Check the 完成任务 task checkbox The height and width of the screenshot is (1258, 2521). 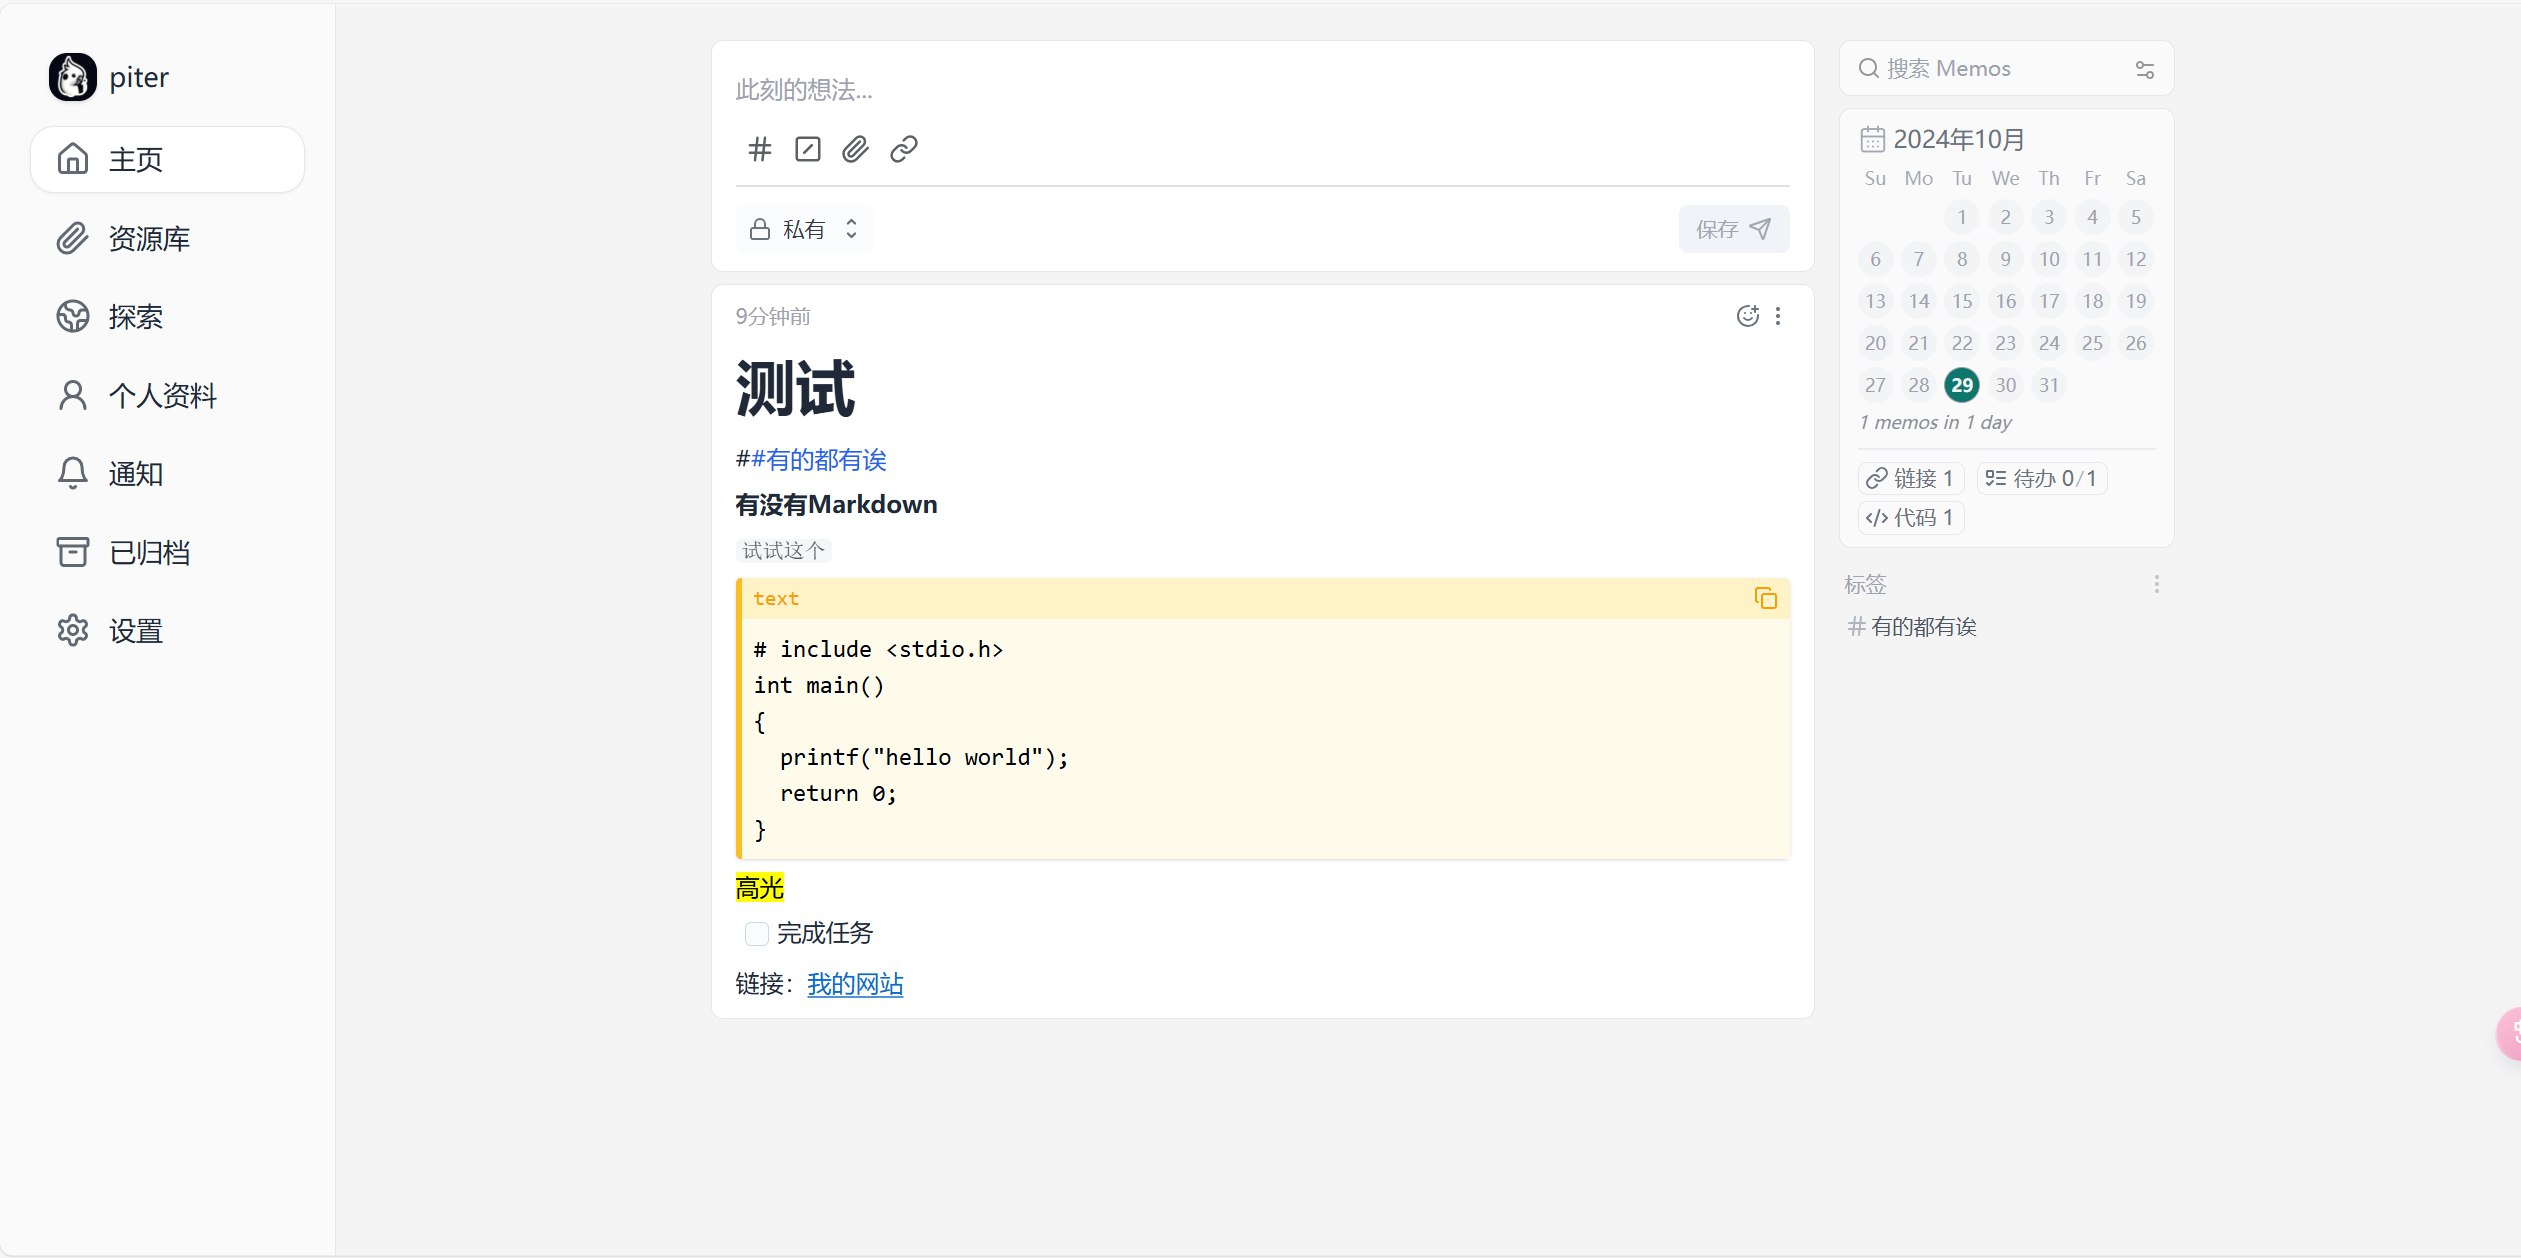[x=757, y=934]
